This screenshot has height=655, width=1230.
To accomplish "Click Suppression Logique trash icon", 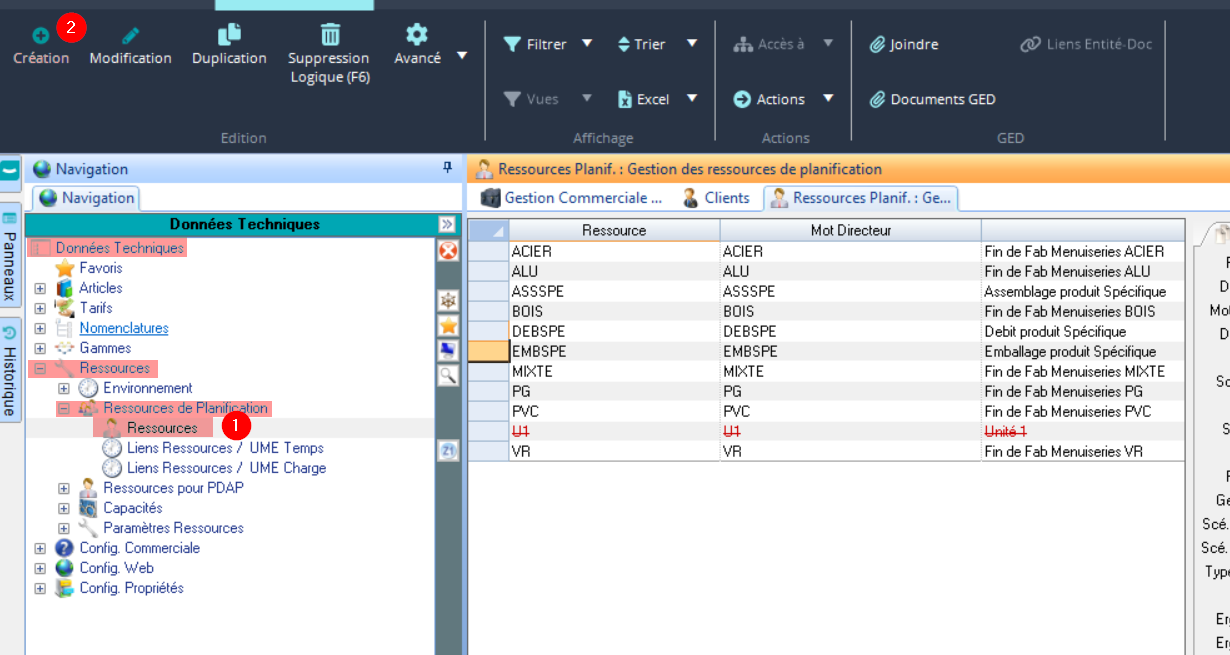I will 329,34.
